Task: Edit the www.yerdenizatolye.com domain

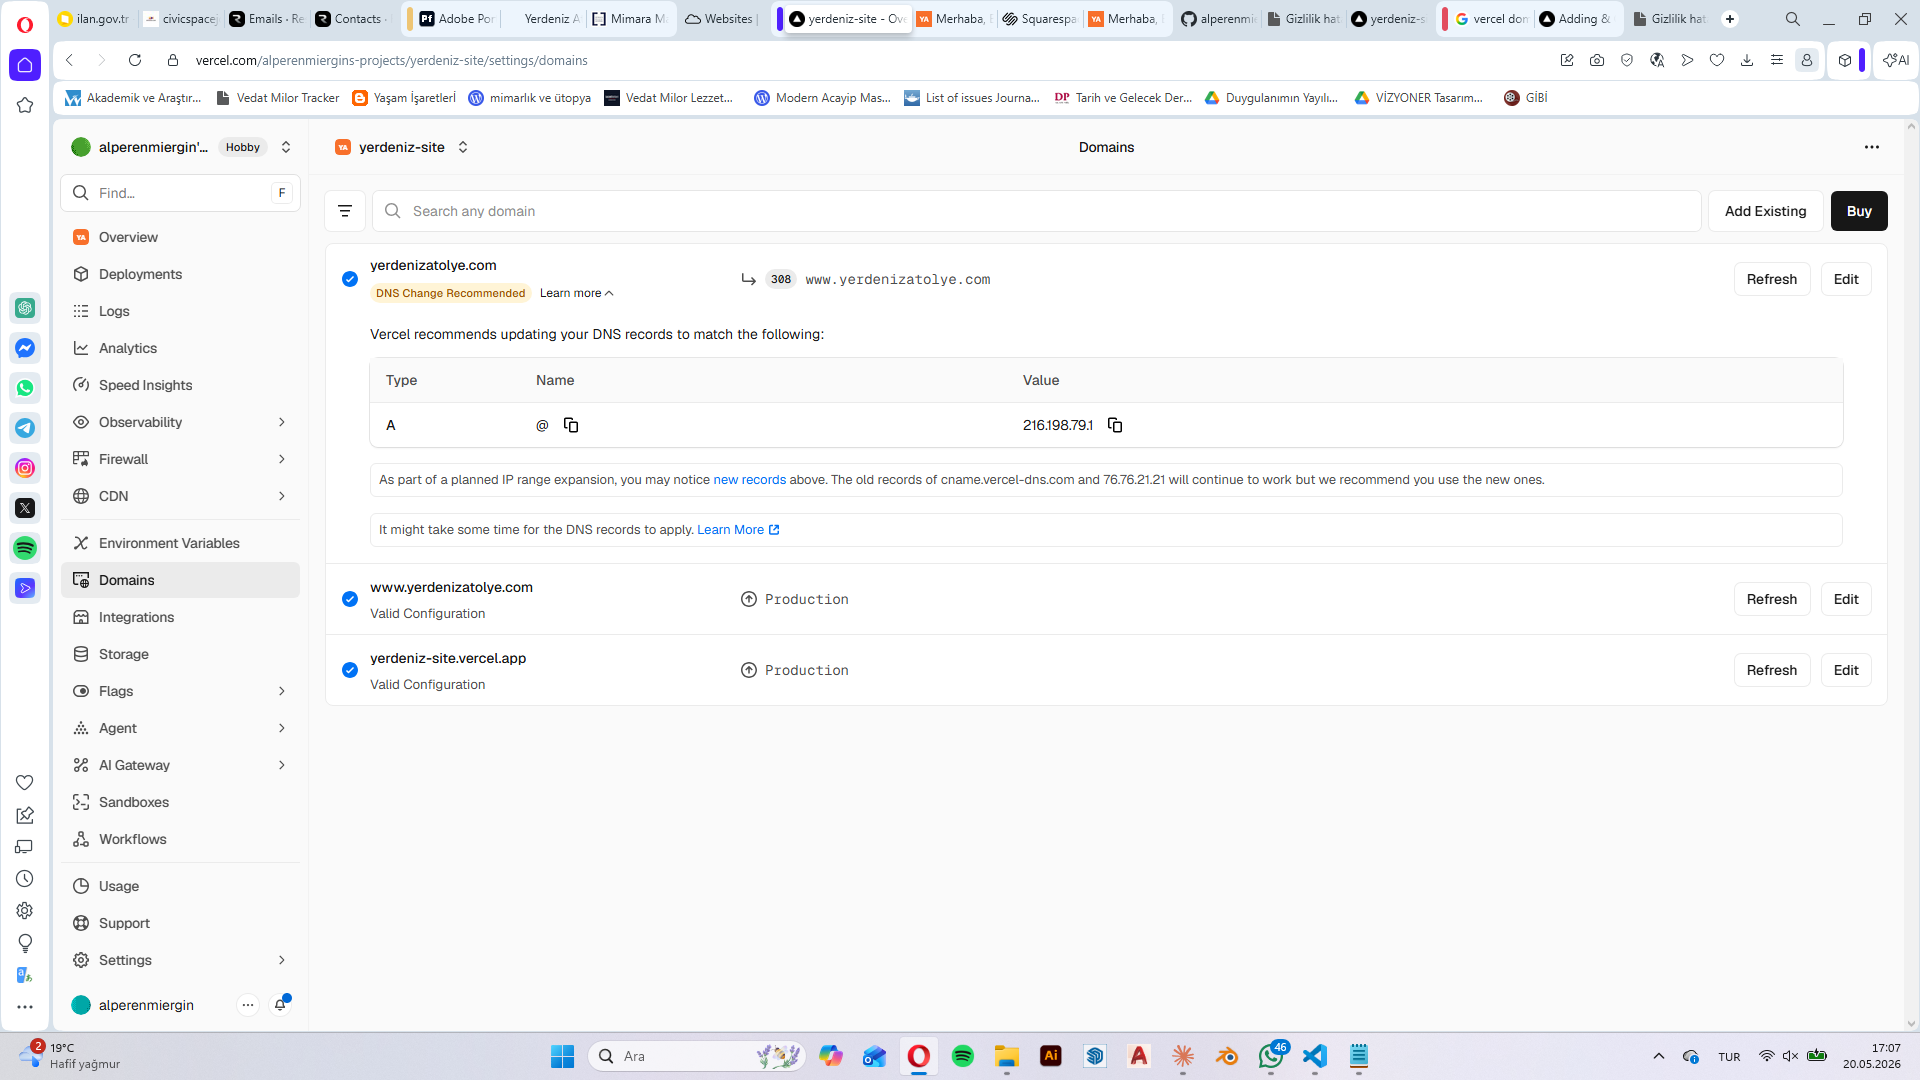Action: pos(1846,599)
